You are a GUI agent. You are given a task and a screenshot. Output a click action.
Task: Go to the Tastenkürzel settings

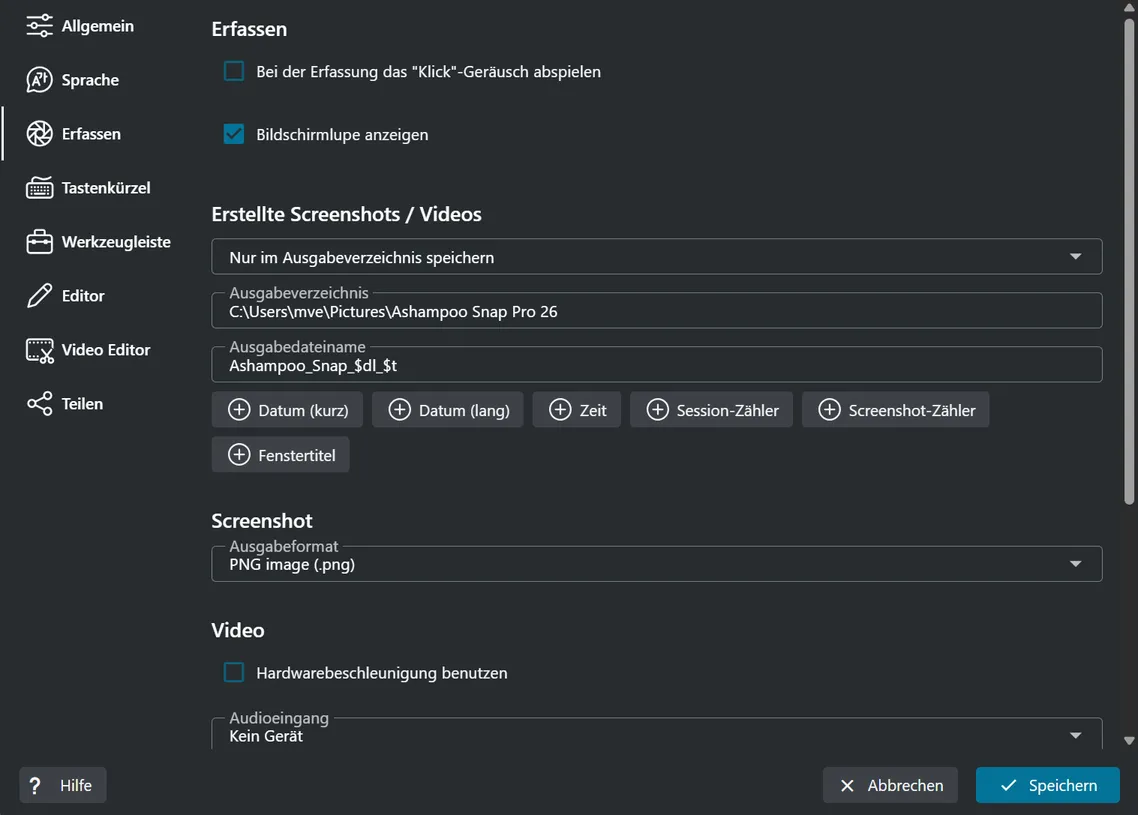(106, 188)
